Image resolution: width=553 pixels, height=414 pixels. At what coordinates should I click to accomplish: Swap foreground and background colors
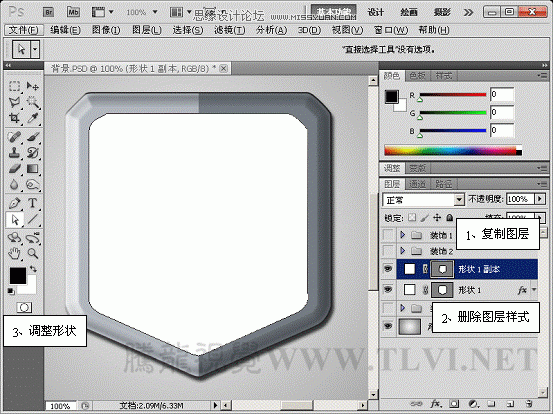pyautogui.click(x=33, y=269)
